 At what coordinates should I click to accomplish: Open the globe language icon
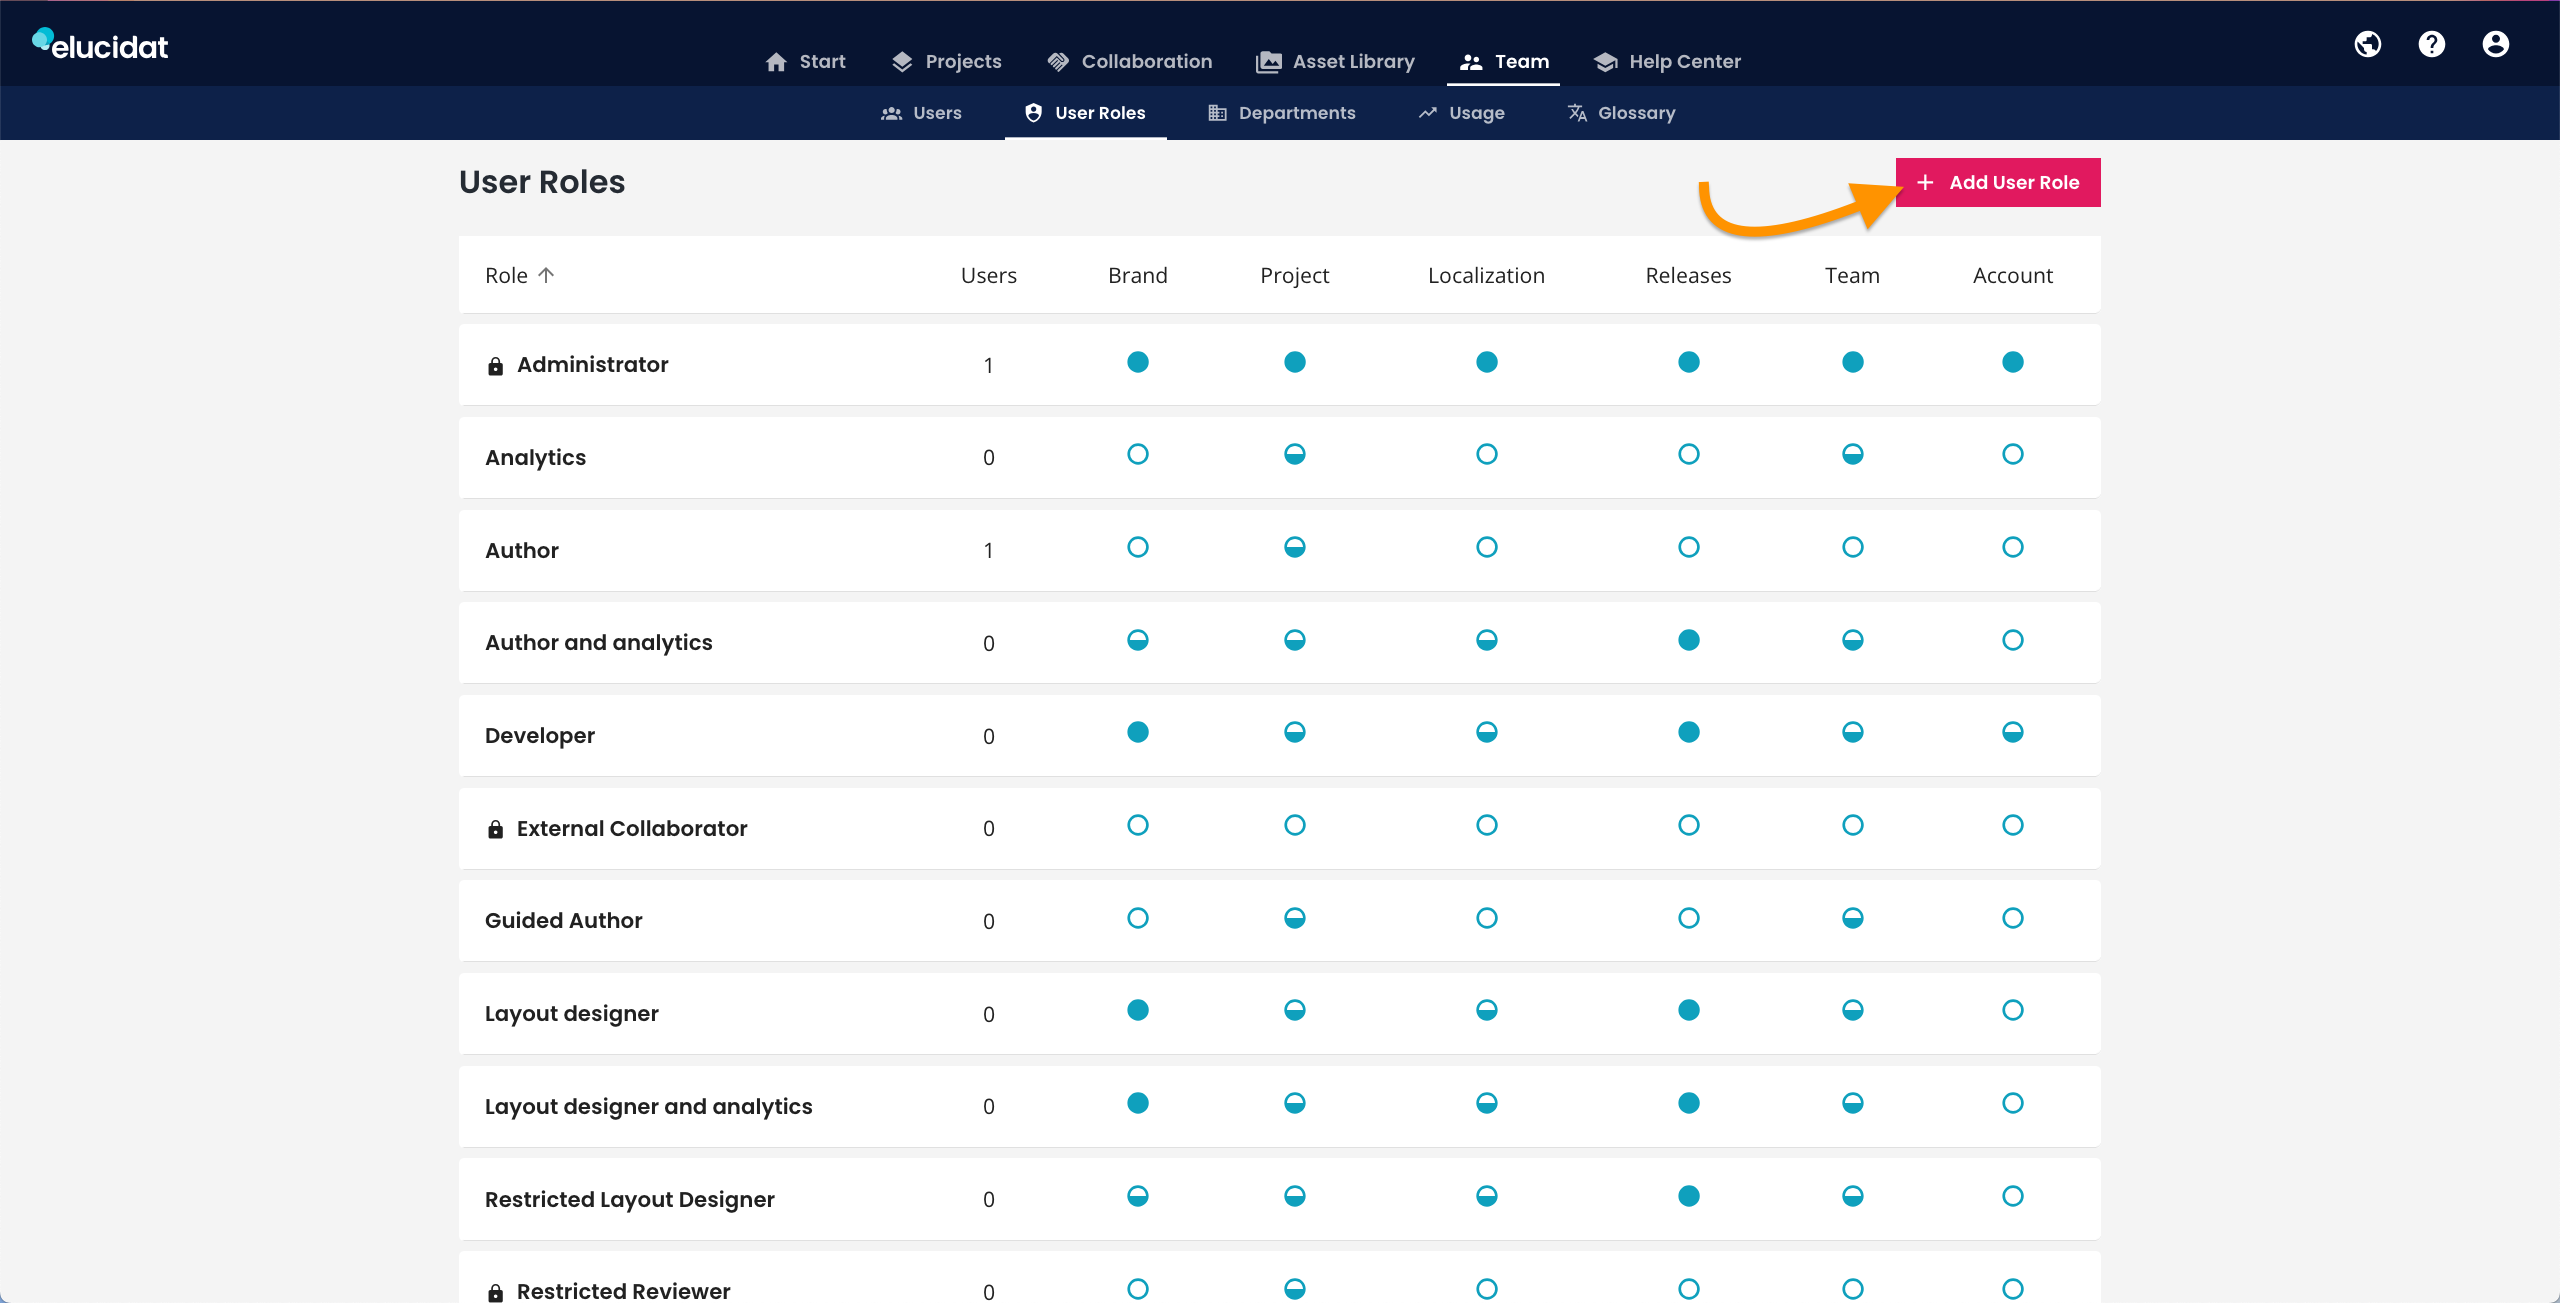point(2368,44)
